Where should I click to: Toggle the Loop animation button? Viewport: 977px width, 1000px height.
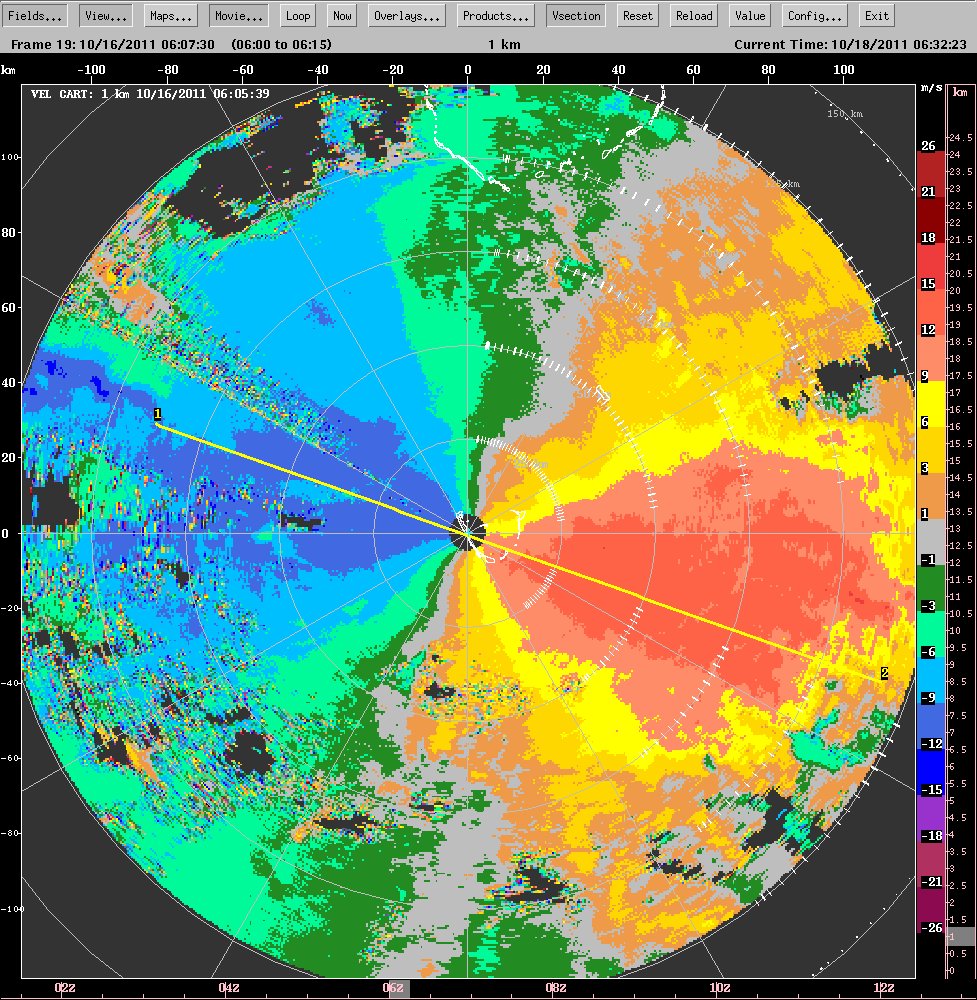pos(298,16)
